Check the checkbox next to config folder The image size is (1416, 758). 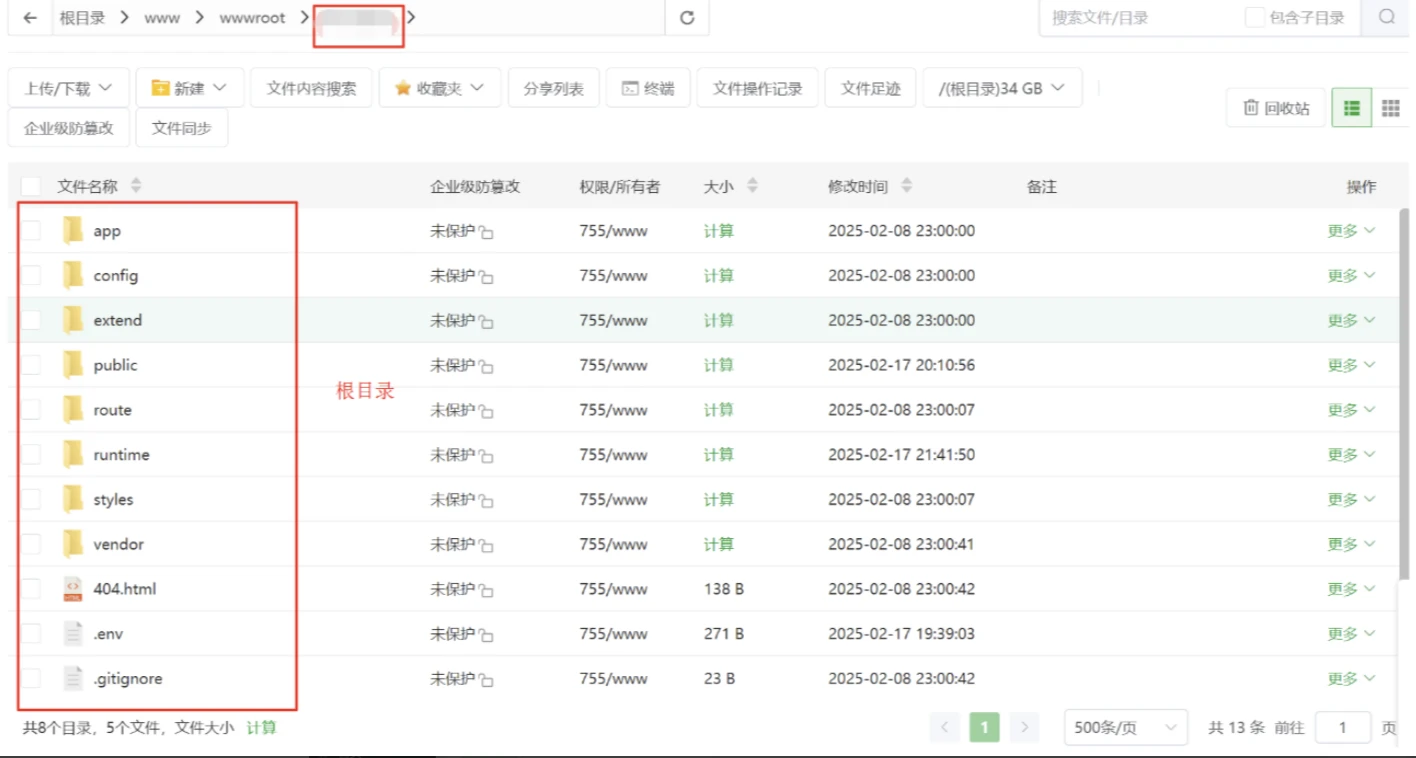[31, 275]
